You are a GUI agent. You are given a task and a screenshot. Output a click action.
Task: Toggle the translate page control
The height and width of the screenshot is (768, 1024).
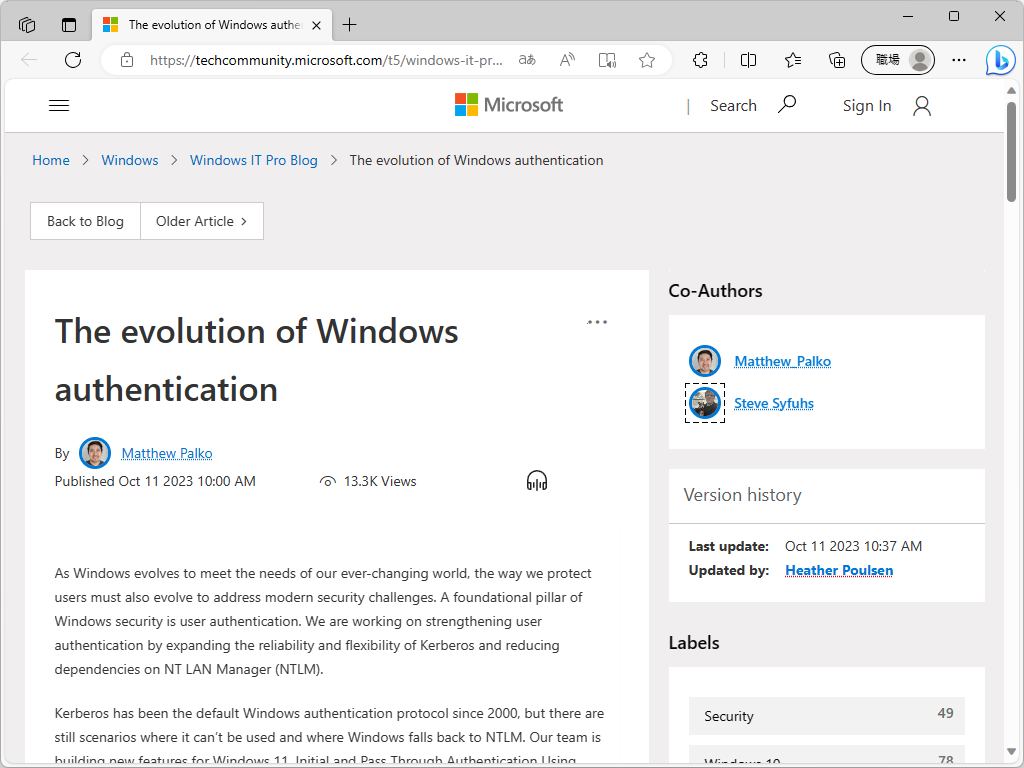pos(527,60)
